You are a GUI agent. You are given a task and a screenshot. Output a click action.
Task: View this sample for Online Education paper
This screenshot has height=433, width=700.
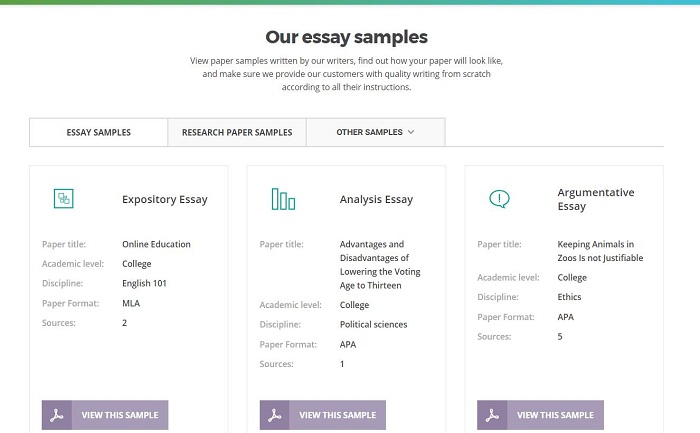[x=105, y=415]
